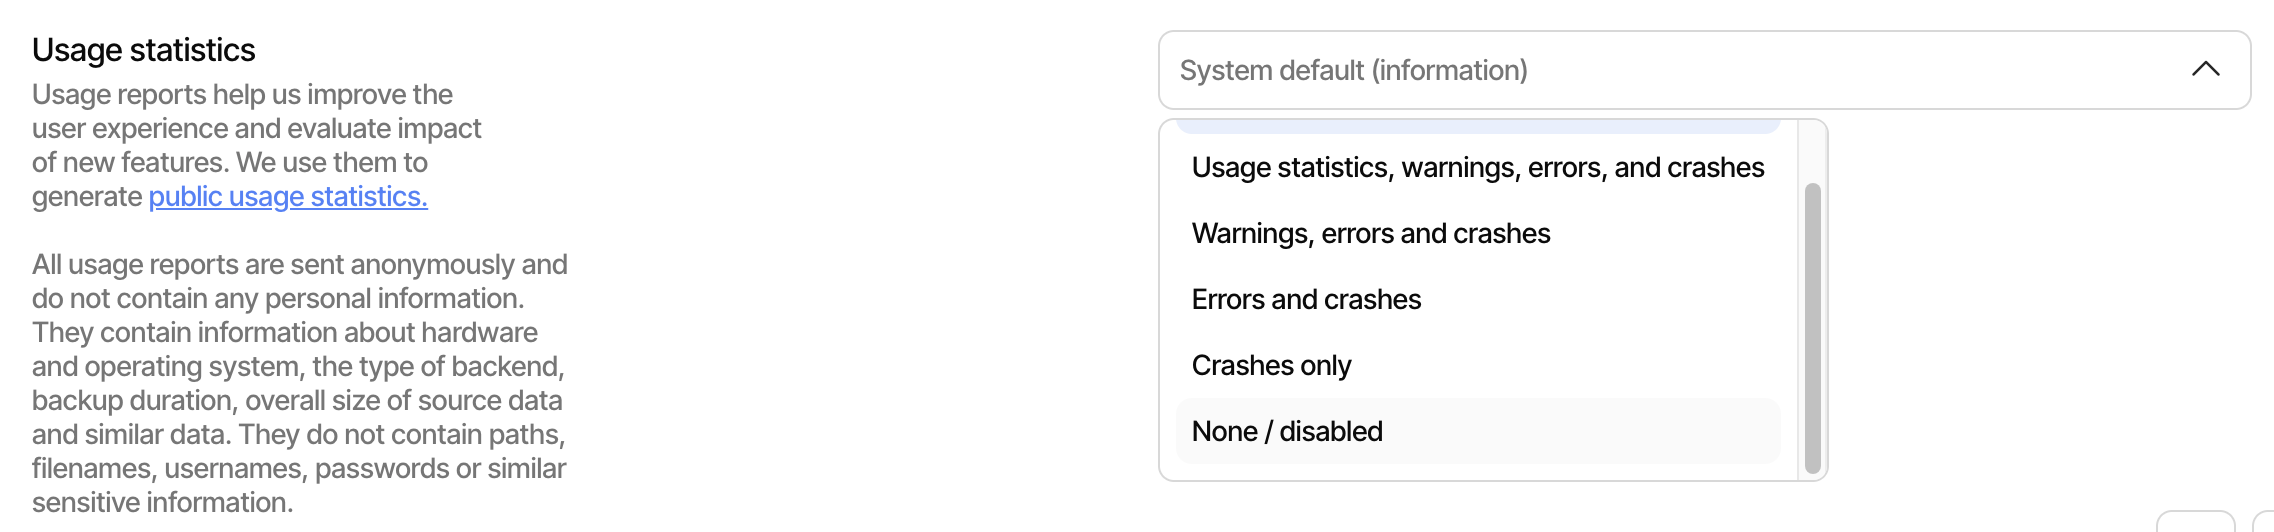This screenshot has height=532, width=2274.
Task: Open the 'public usage statistics' link
Action: [288, 197]
